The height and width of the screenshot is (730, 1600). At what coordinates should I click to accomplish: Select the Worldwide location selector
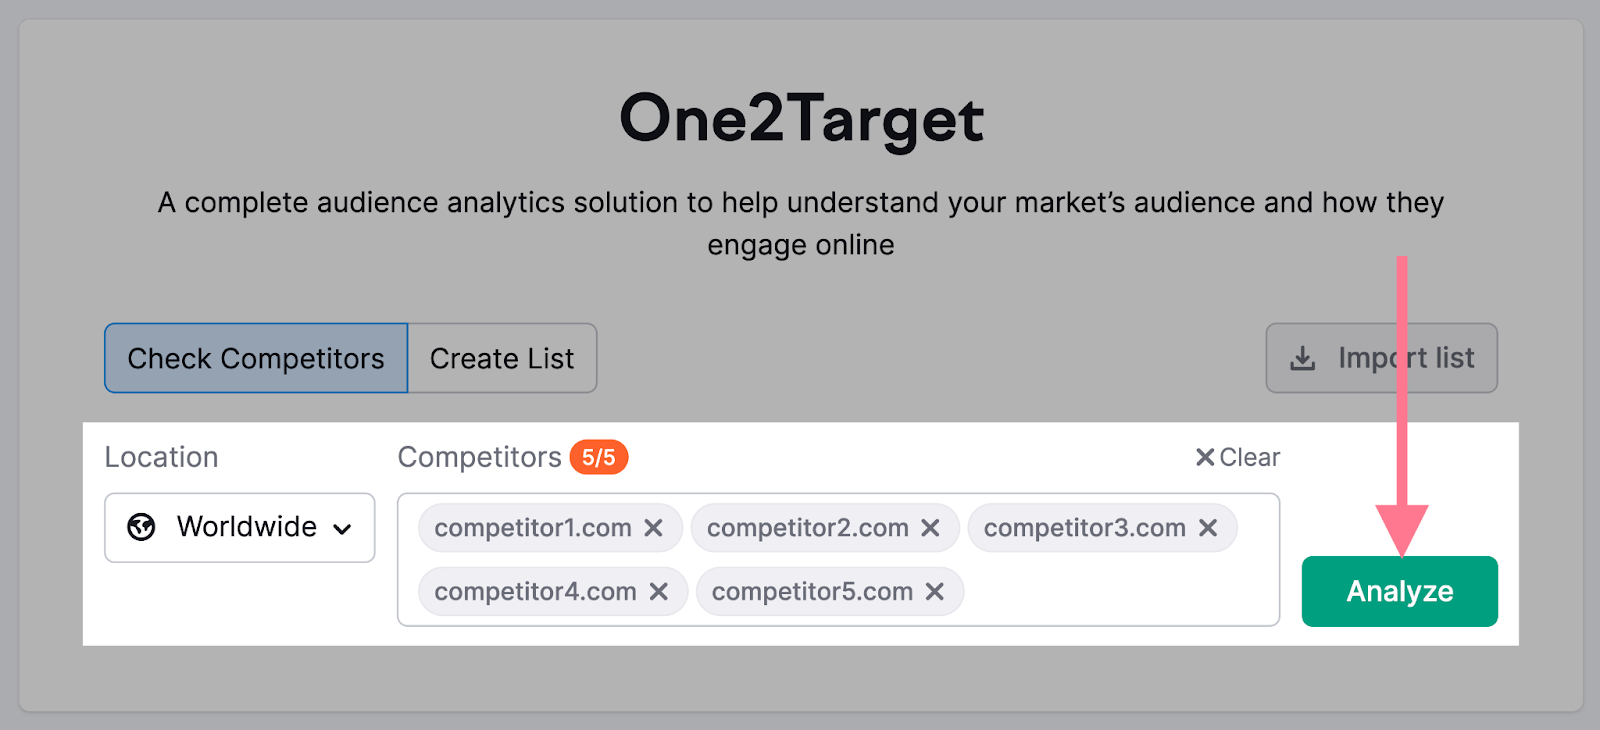click(x=239, y=527)
